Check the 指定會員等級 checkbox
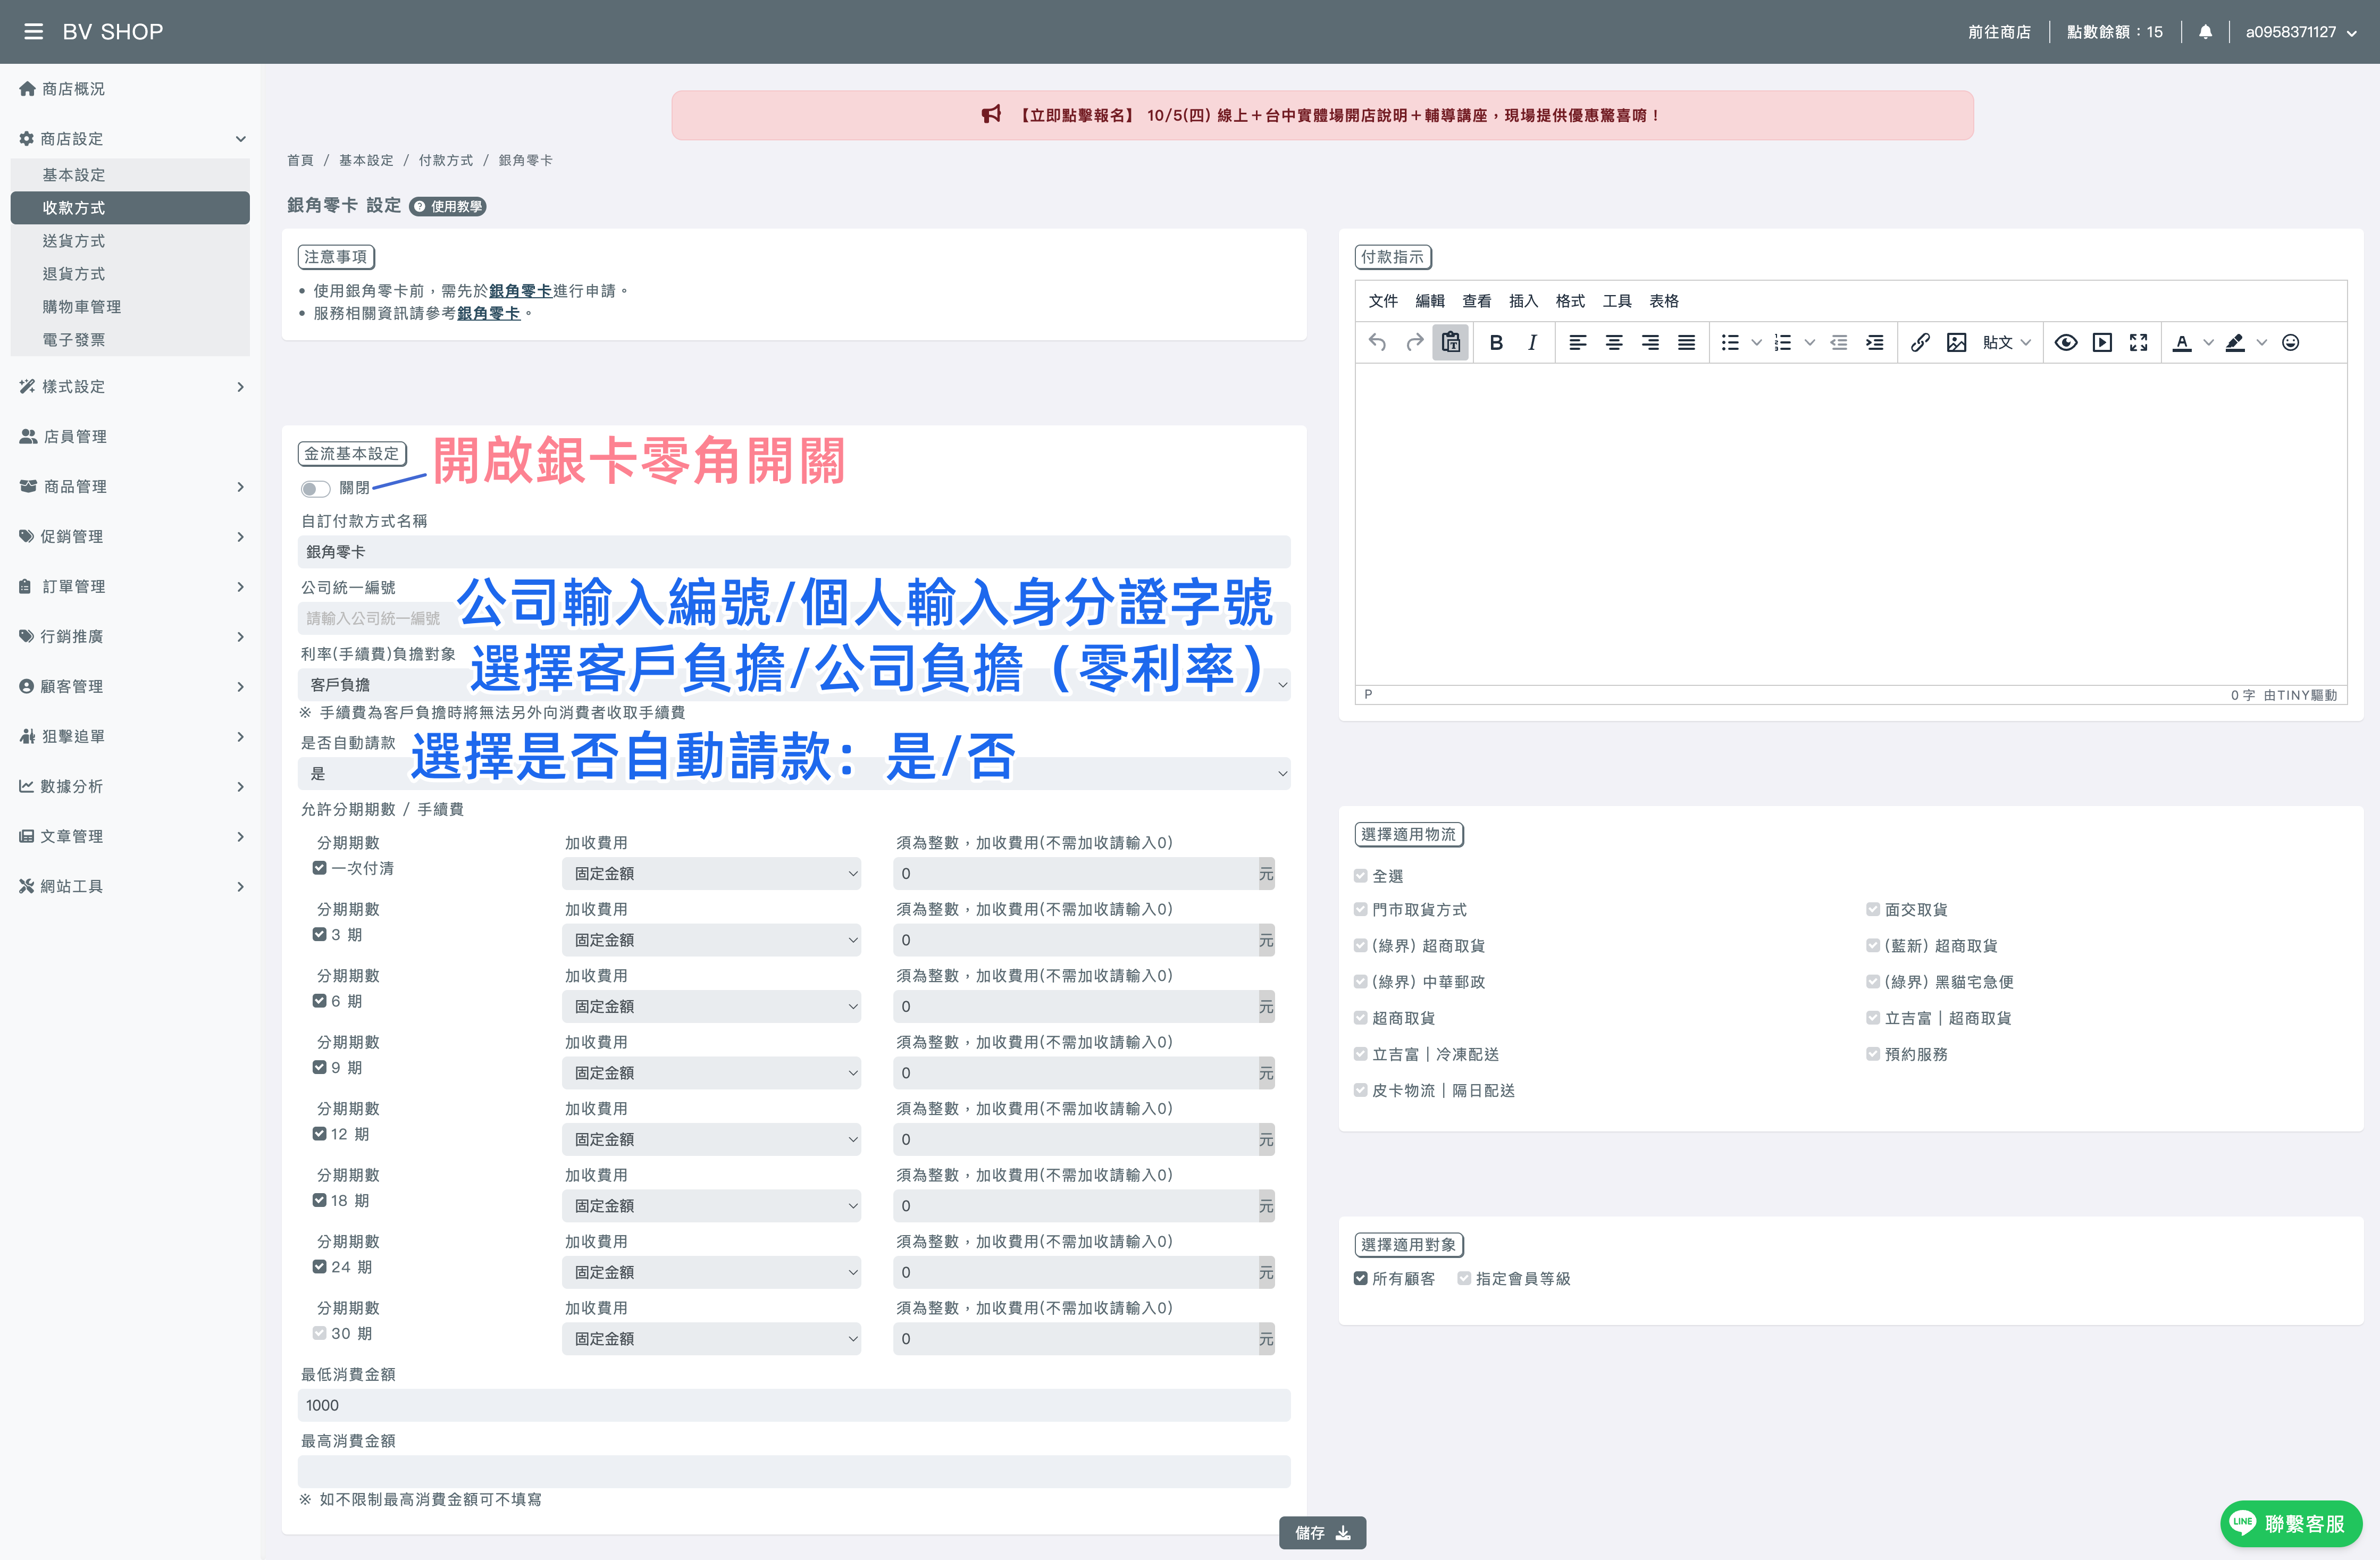The height and width of the screenshot is (1560, 2380). pyautogui.click(x=1464, y=1279)
